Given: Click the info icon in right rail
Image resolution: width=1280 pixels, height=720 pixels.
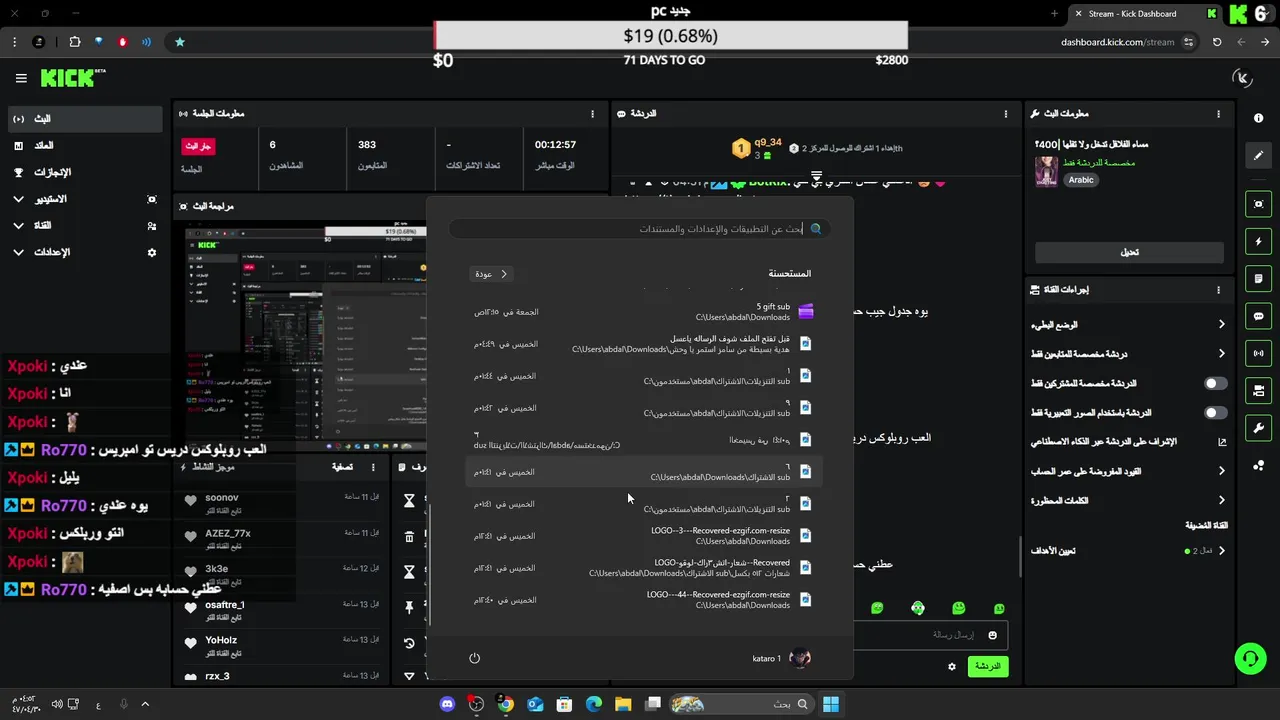Looking at the screenshot, I should click(1258, 118).
